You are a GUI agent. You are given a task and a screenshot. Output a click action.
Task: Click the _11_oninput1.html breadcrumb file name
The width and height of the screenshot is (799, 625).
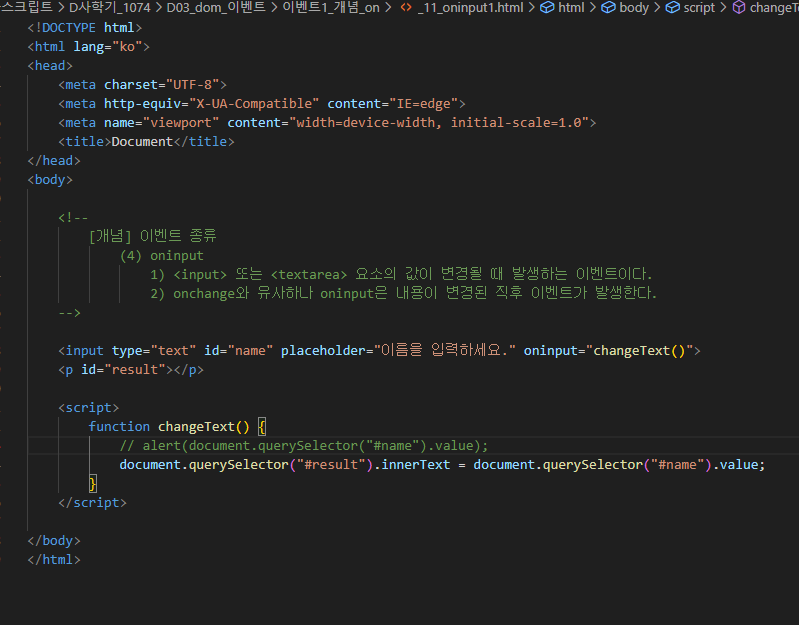(x=470, y=8)
